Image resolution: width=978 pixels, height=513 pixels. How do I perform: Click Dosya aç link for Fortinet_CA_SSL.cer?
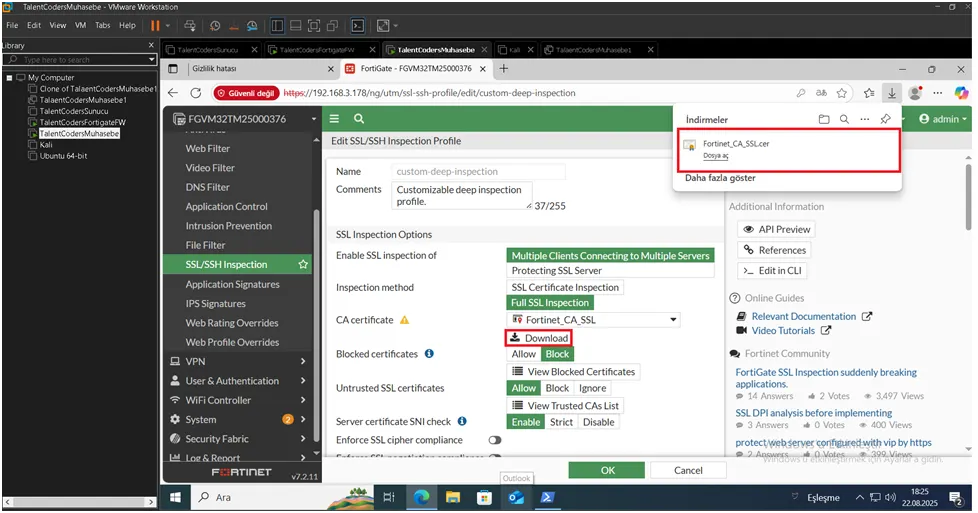pos(715,156)
